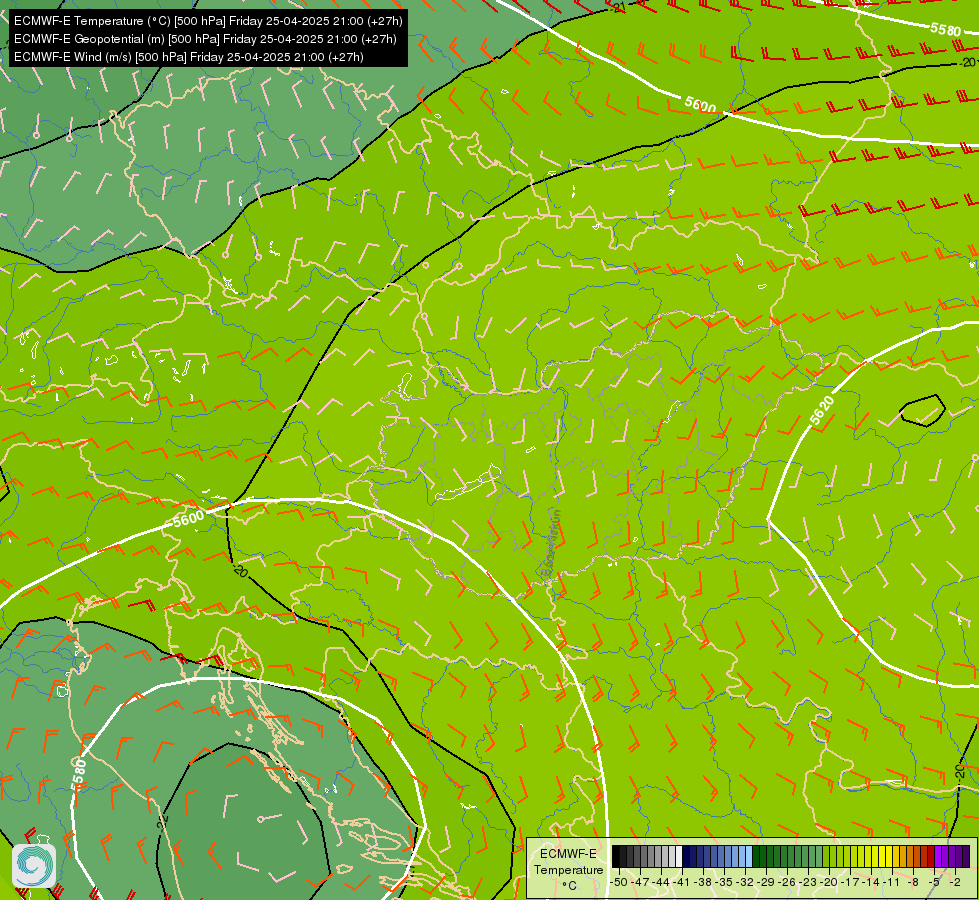Click the -23 value on temperature legend
Viewport: 979px width, 900px height.
coord(808,882)
